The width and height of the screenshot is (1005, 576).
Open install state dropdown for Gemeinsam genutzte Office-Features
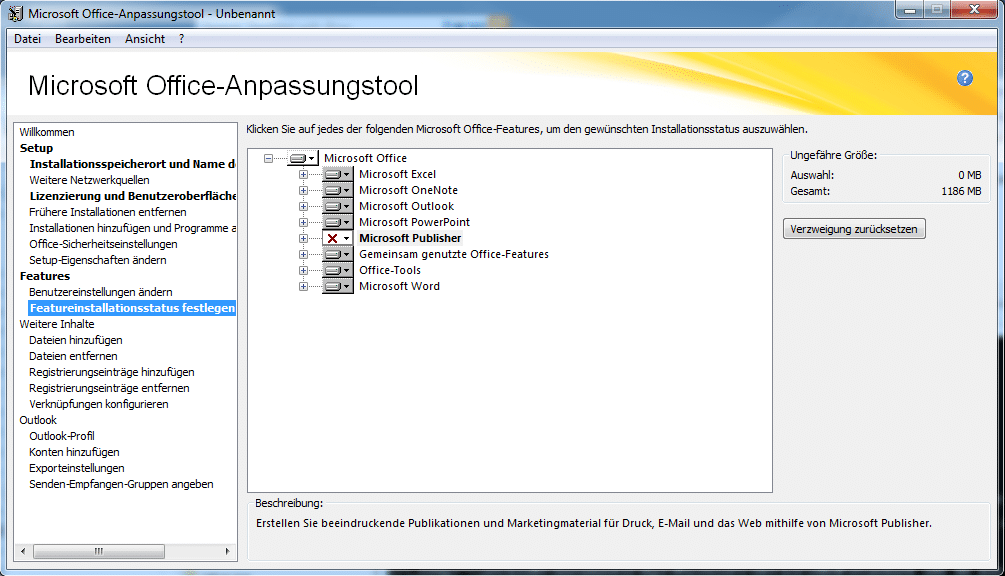point(338,254)
